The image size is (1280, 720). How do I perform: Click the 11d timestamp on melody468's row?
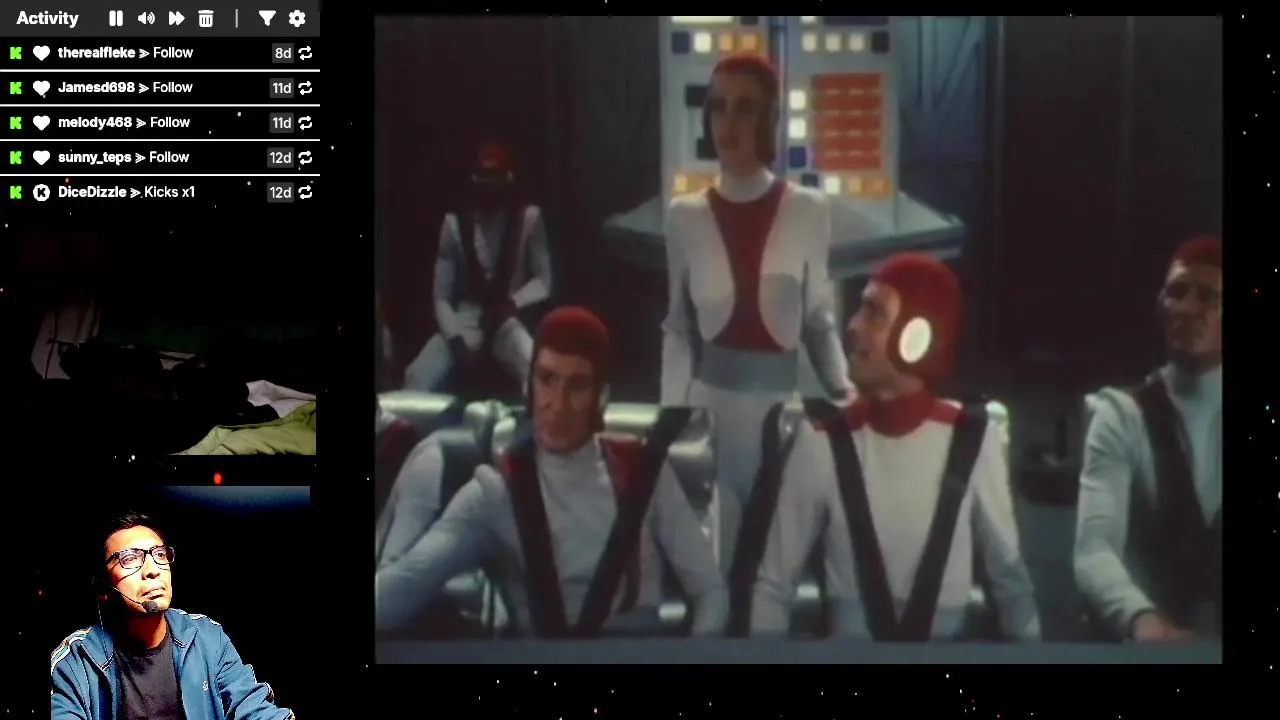(x=281, y=123)
